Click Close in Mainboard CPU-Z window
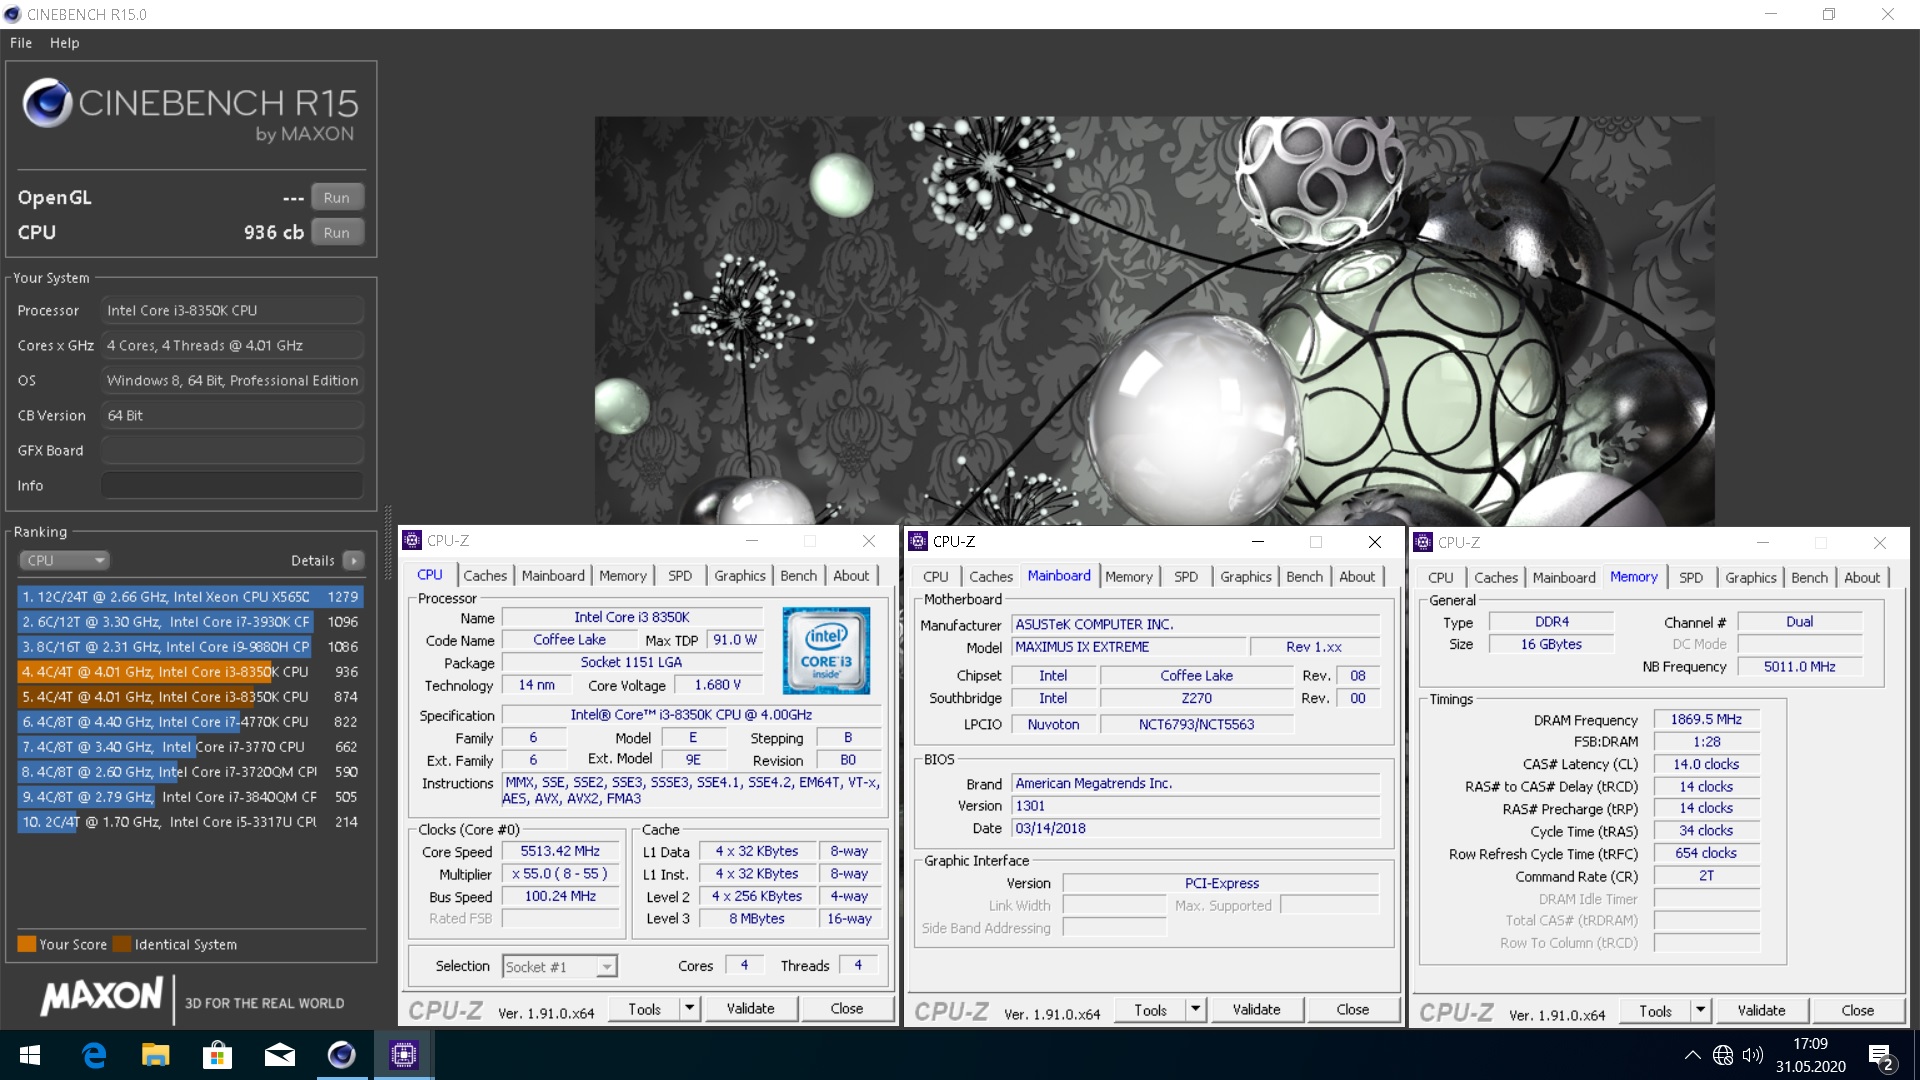 point(1352,1010)
